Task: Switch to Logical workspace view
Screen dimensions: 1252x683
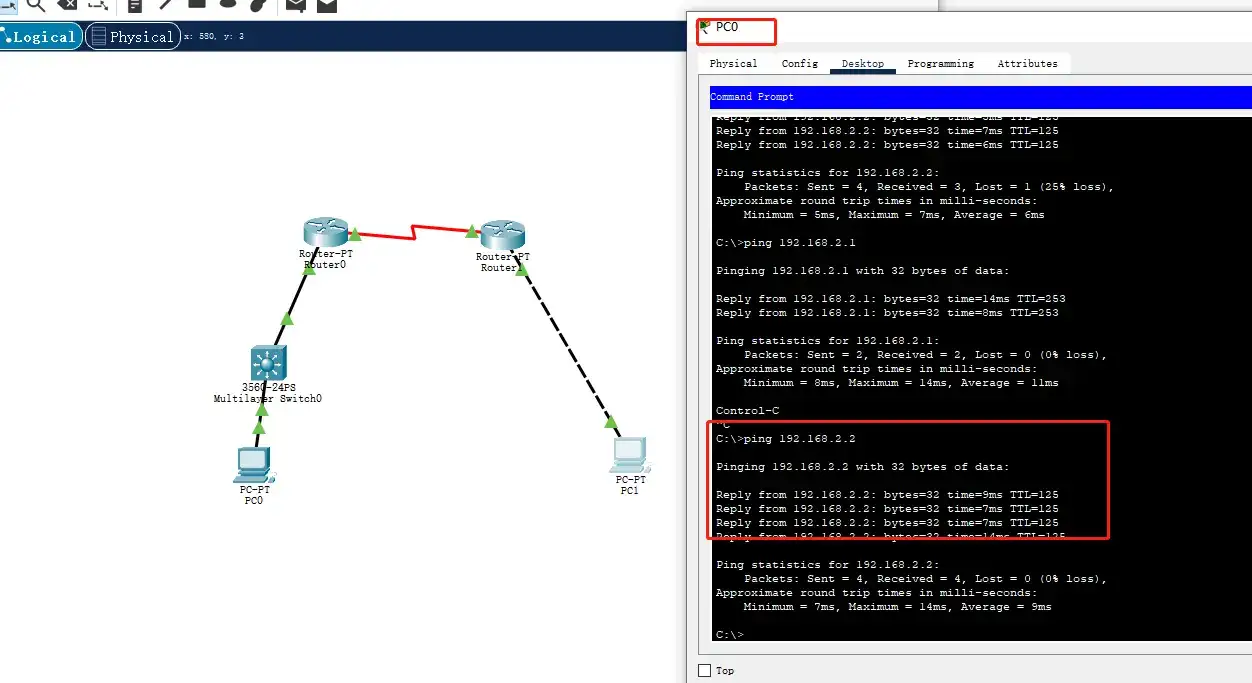Action: point(39,37)
